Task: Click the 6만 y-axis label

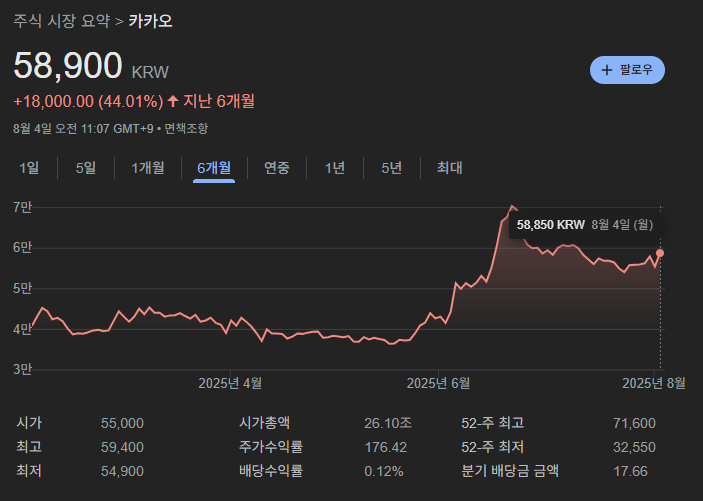Action: tap(22, 248)
